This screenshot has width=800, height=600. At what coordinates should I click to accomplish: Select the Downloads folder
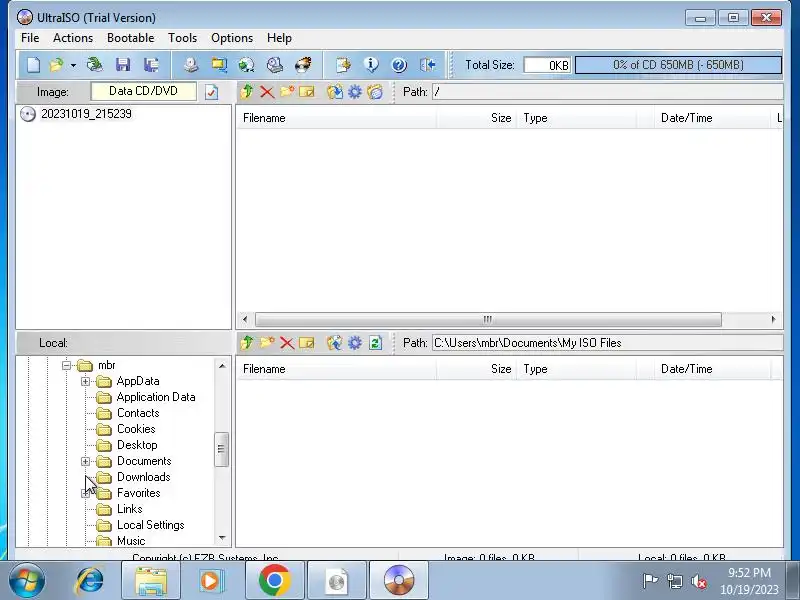tap(143, 477)
